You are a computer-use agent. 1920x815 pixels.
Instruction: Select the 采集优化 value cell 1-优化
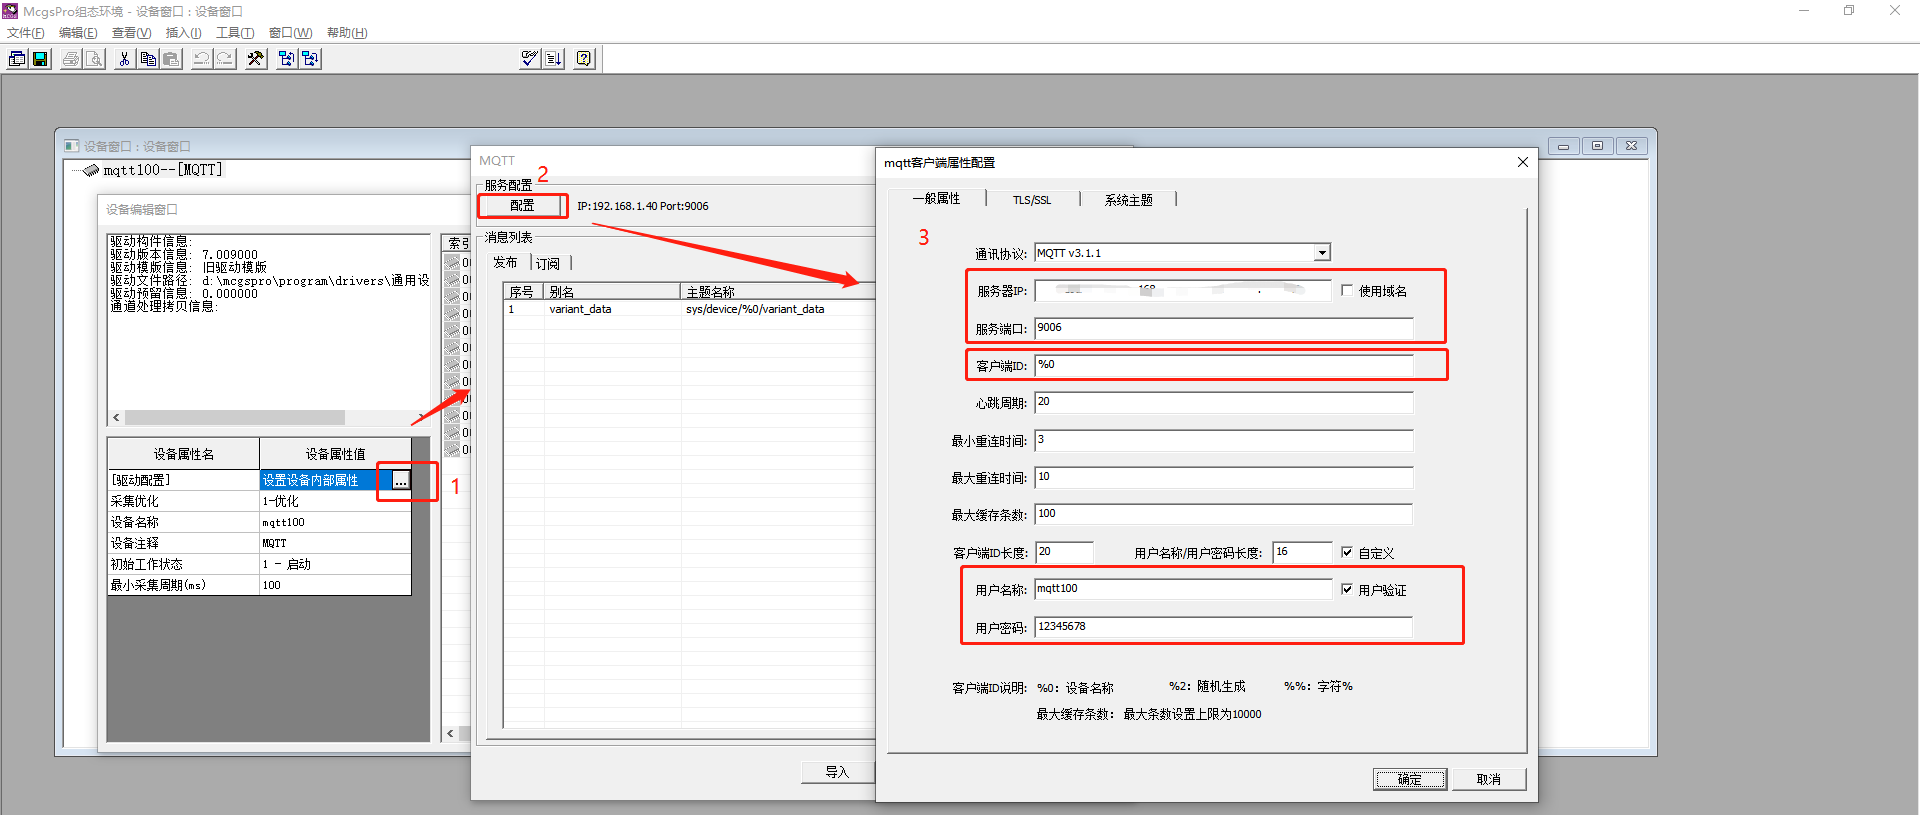[x=334, y=501]
